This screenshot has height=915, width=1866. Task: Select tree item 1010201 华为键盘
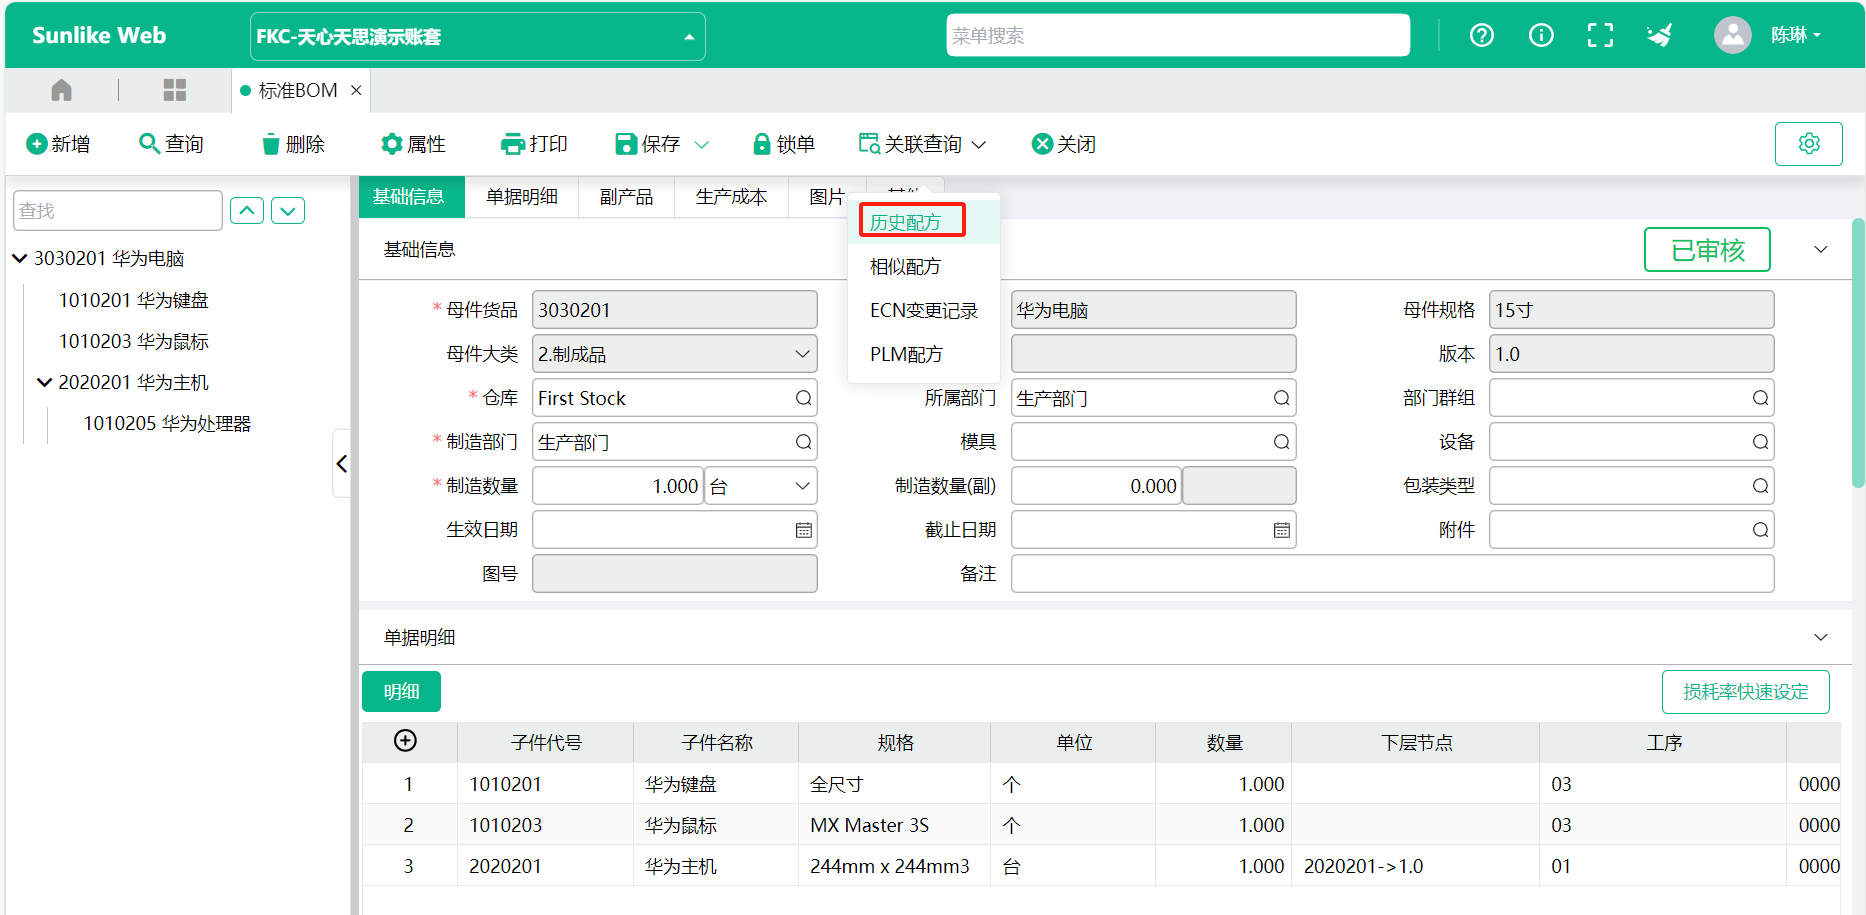click(x=134, y=300)
